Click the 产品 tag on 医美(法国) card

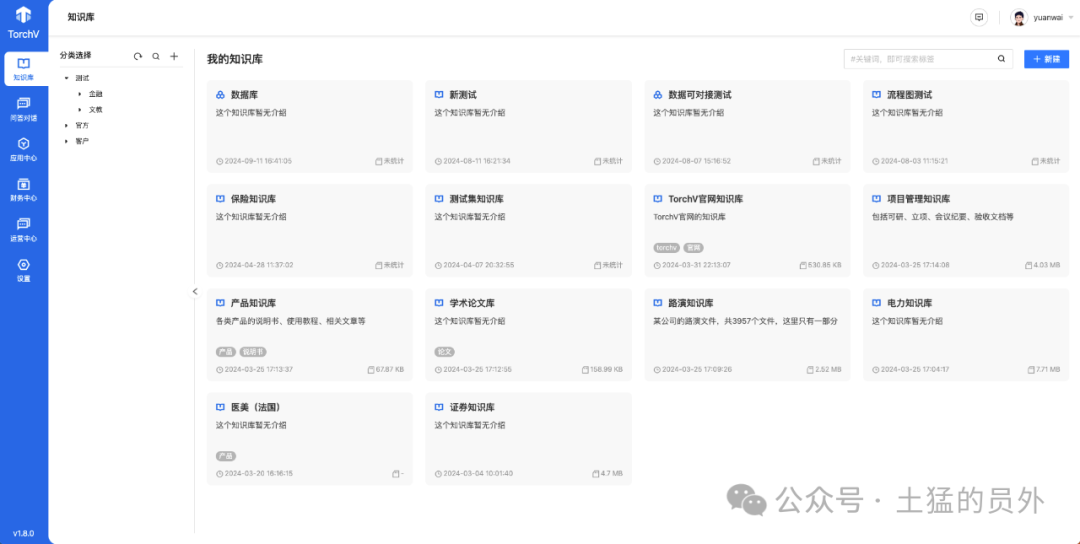pos(226,456)
